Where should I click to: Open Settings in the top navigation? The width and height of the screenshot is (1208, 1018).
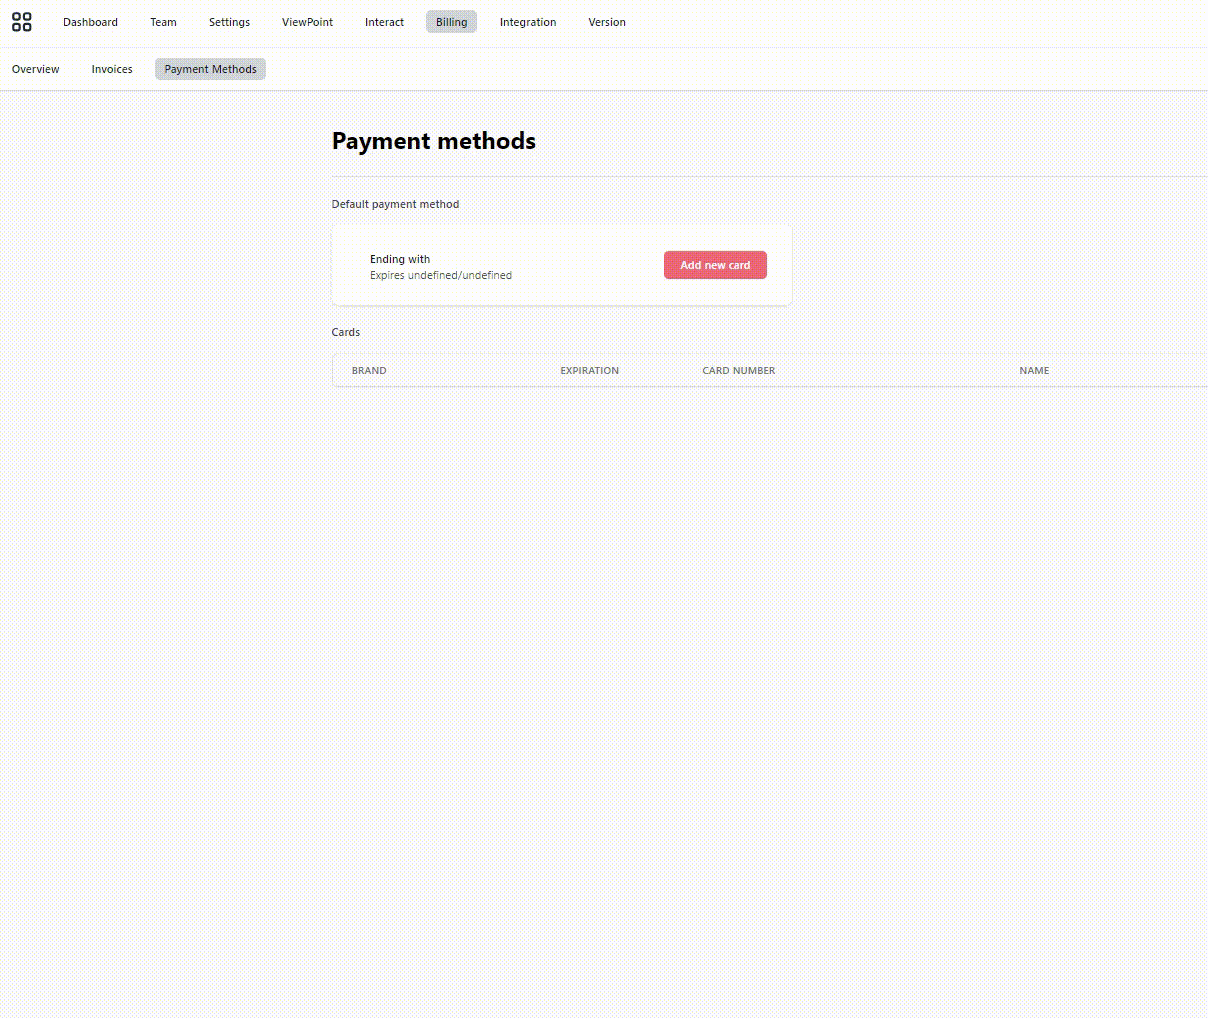(229, 22)
